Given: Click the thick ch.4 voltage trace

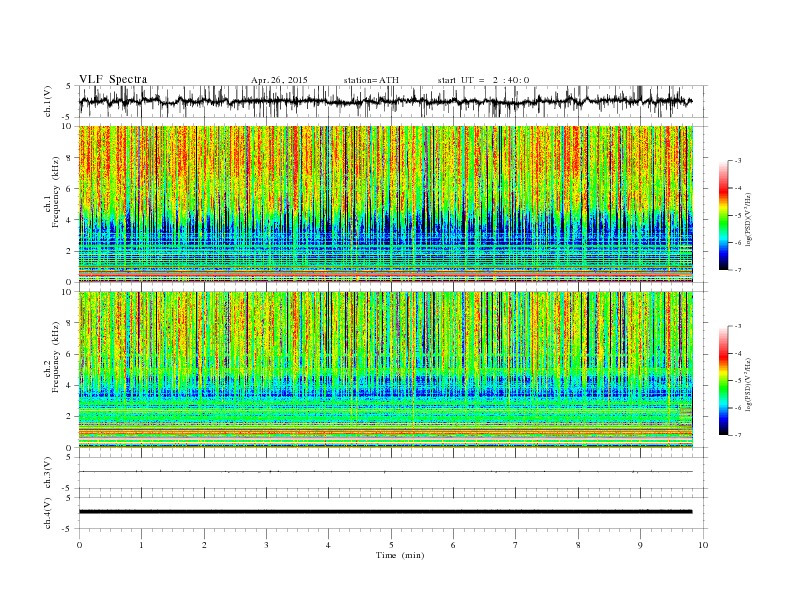Looking at the screenshot, I should point(386,512).
